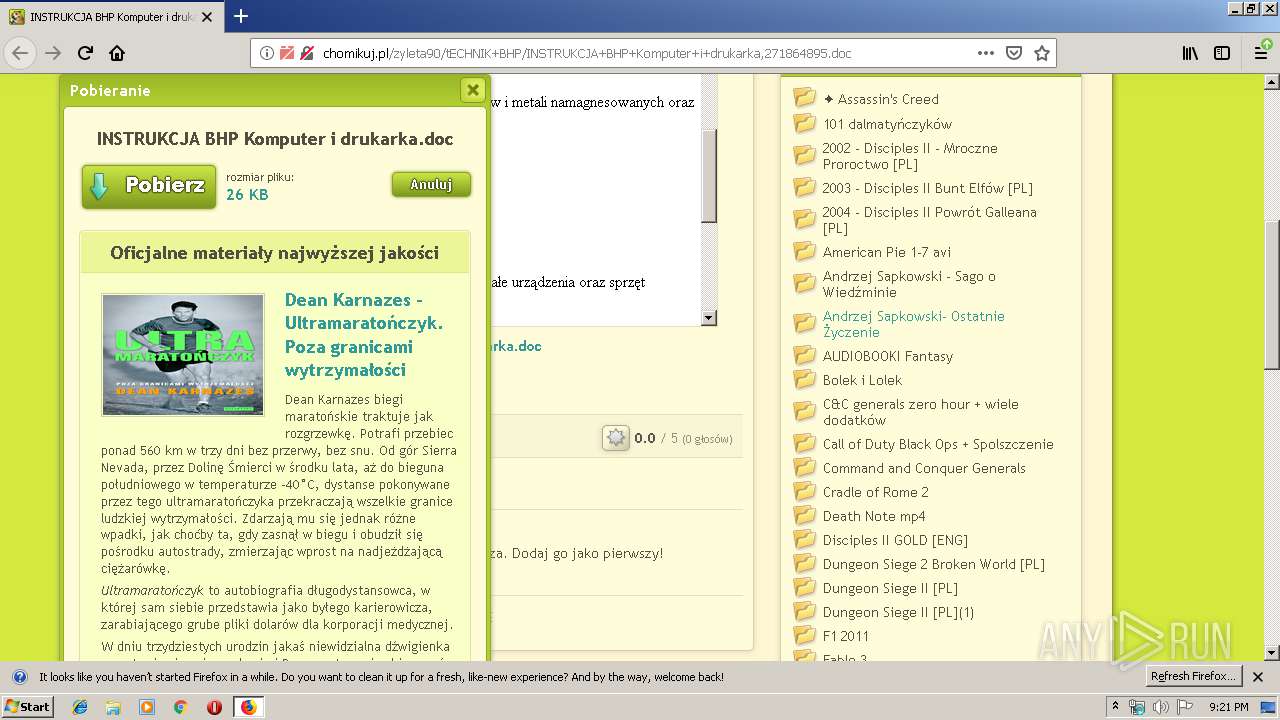The width and height of the screenshot is (1280, 720).
Task: Click the Refresh Firefox button
Action: pos(1193,676)
